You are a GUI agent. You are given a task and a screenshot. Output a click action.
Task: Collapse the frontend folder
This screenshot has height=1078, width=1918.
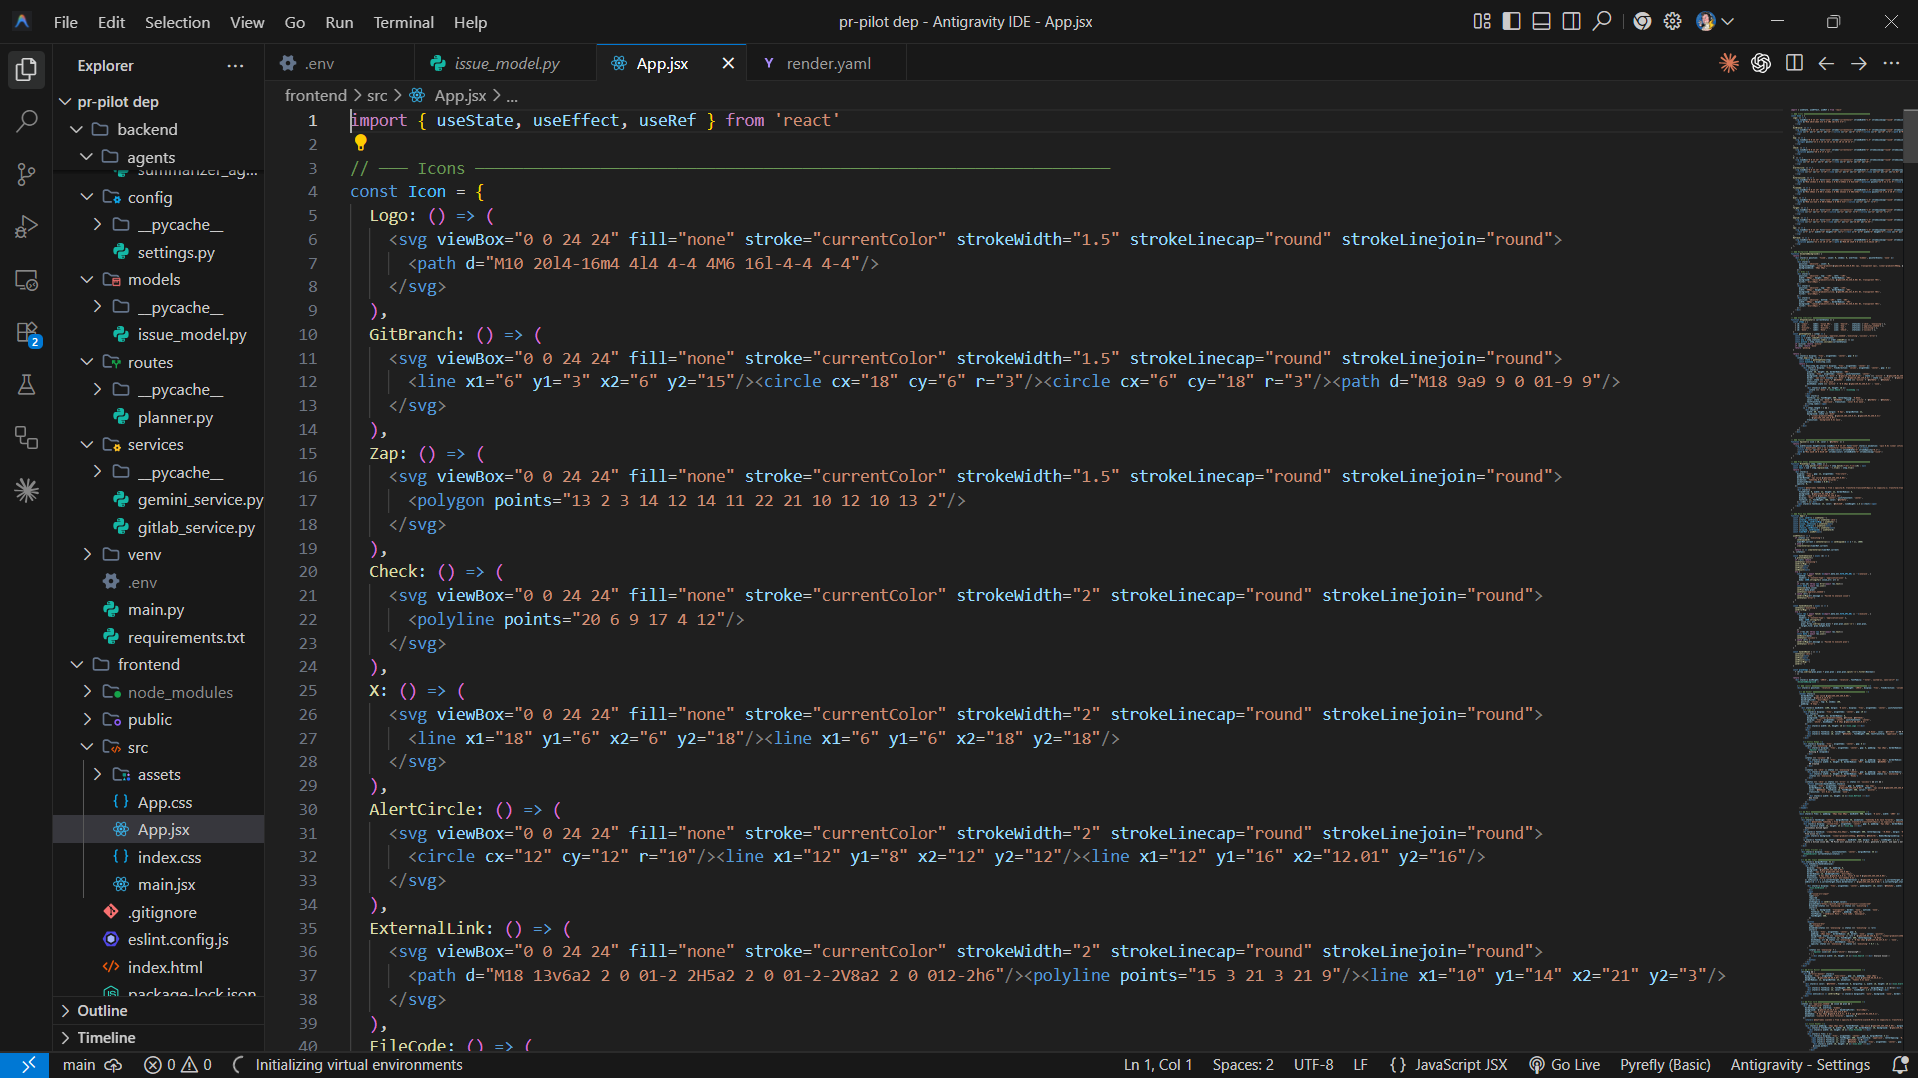point(148,664)
